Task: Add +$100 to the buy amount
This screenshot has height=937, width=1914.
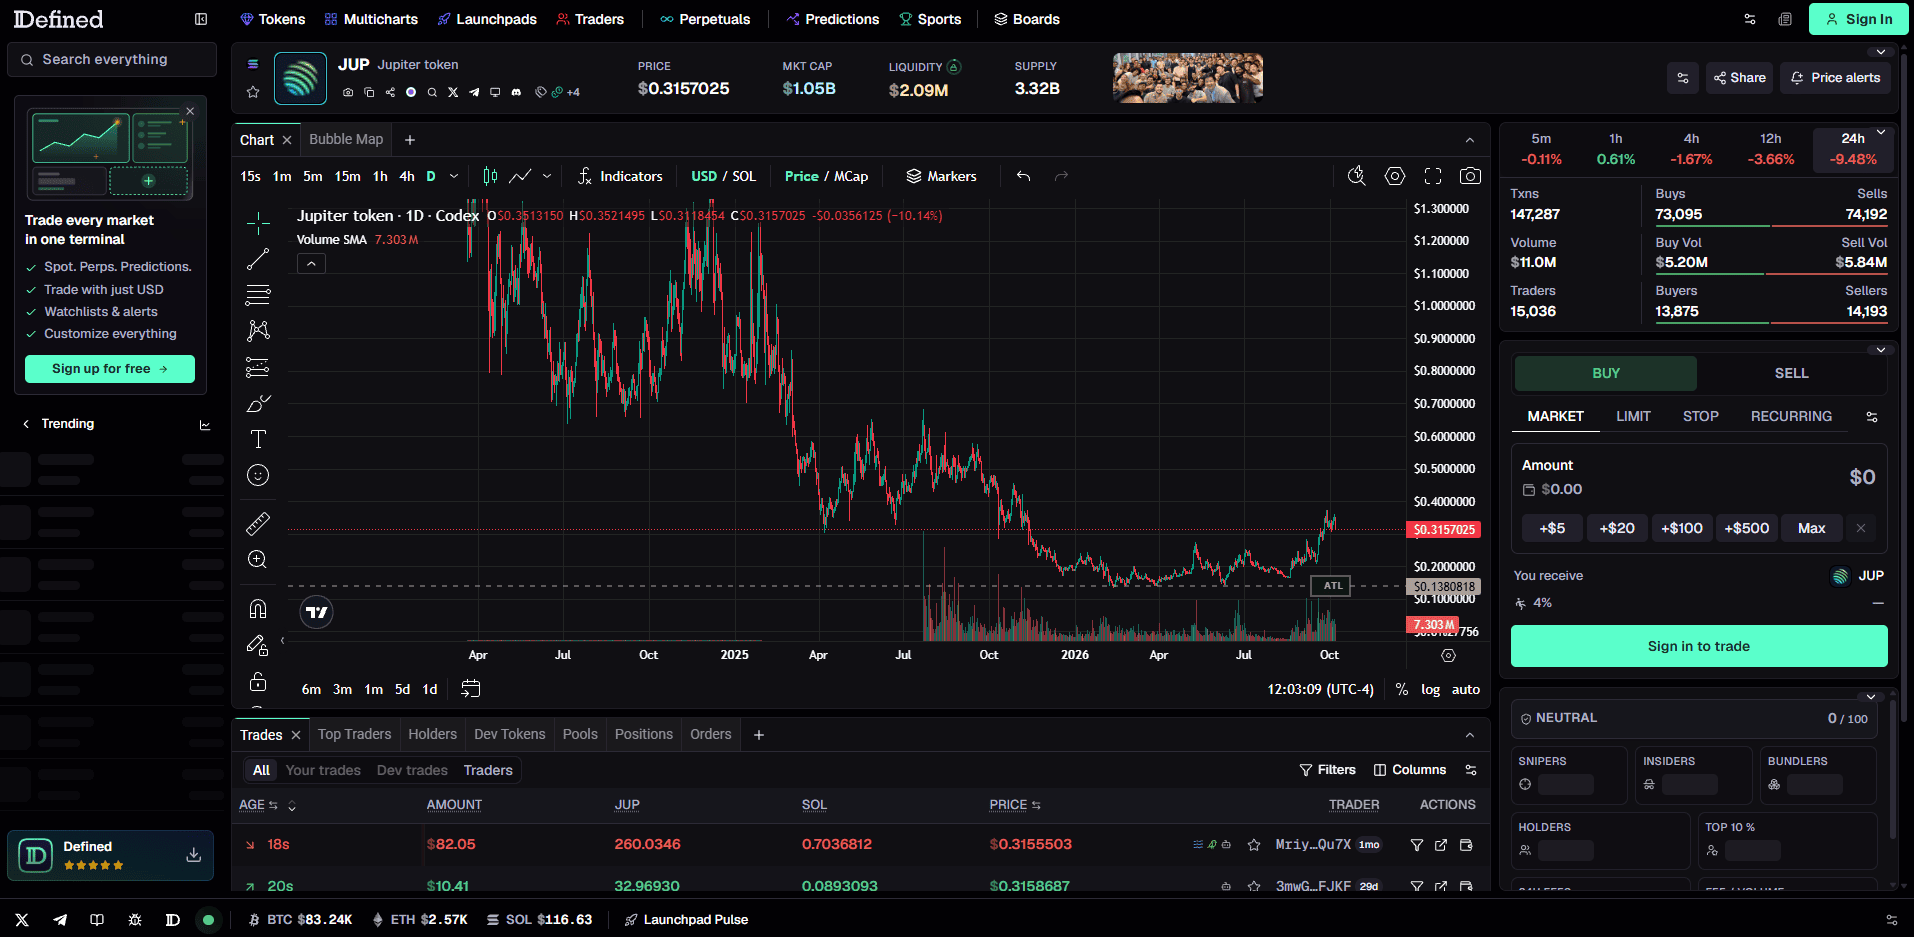Action: point(1682,528)
